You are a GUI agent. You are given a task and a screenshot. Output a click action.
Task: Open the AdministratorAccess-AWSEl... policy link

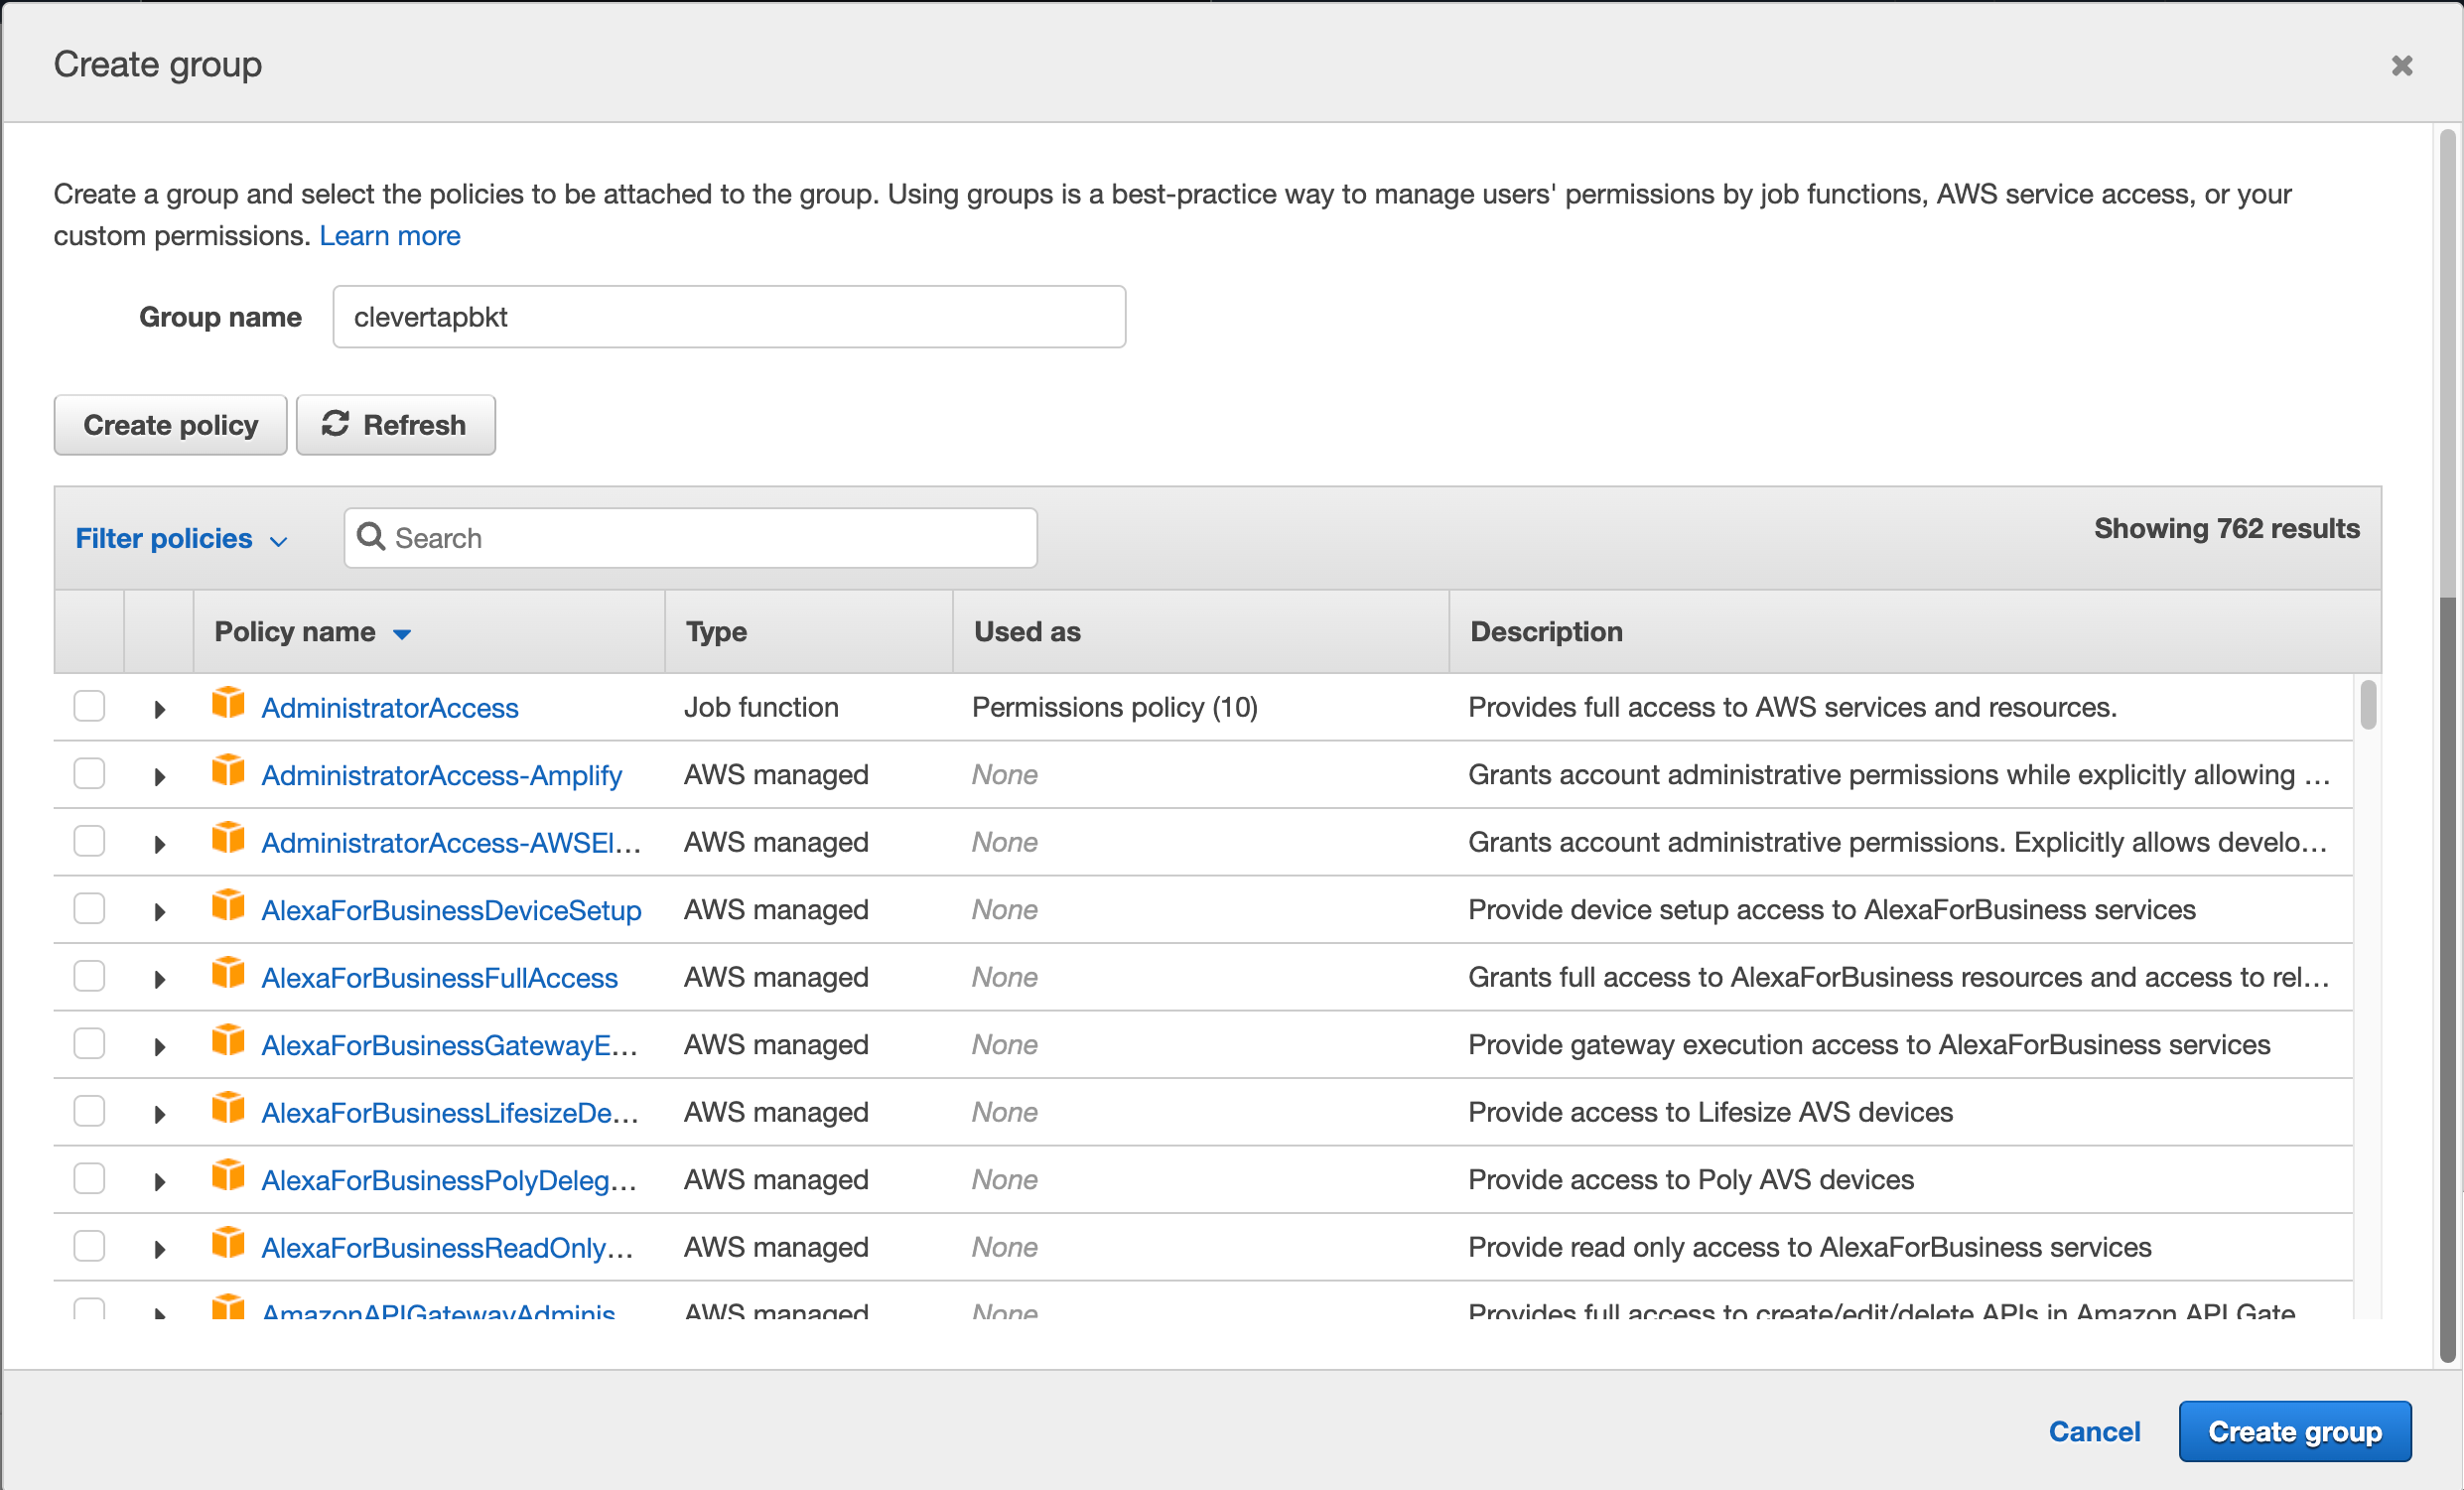[451, 843]
